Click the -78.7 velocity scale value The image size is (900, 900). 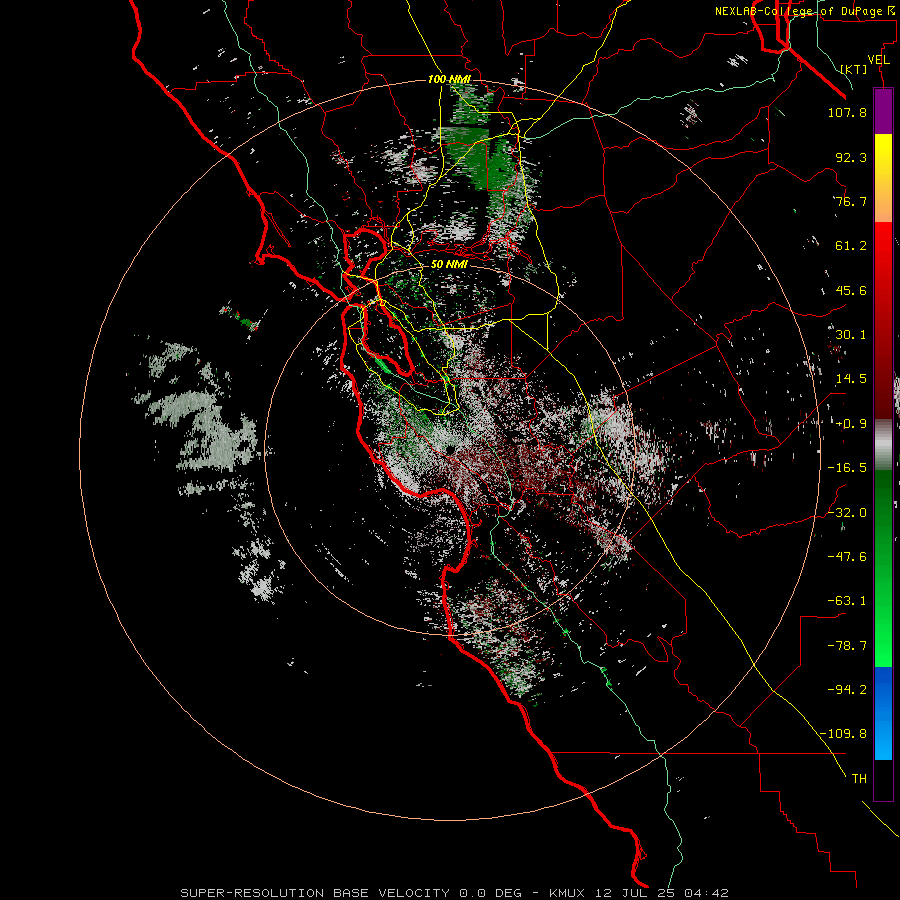tap(847, 646)
